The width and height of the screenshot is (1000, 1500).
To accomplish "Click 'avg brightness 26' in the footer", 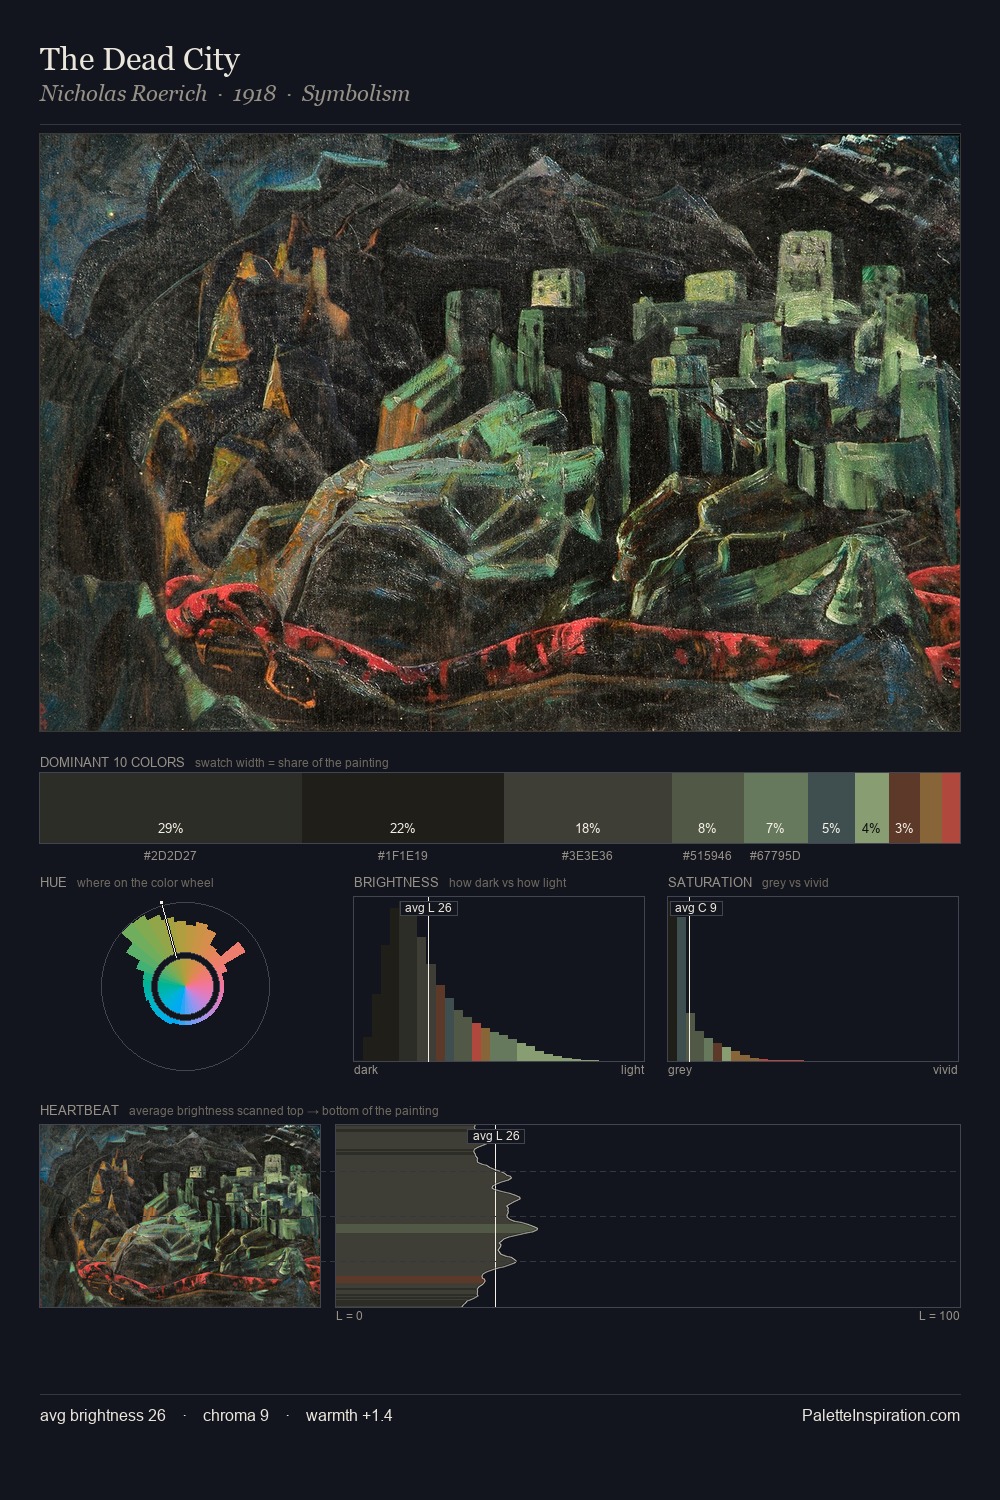I will [x=103, y=1416].
